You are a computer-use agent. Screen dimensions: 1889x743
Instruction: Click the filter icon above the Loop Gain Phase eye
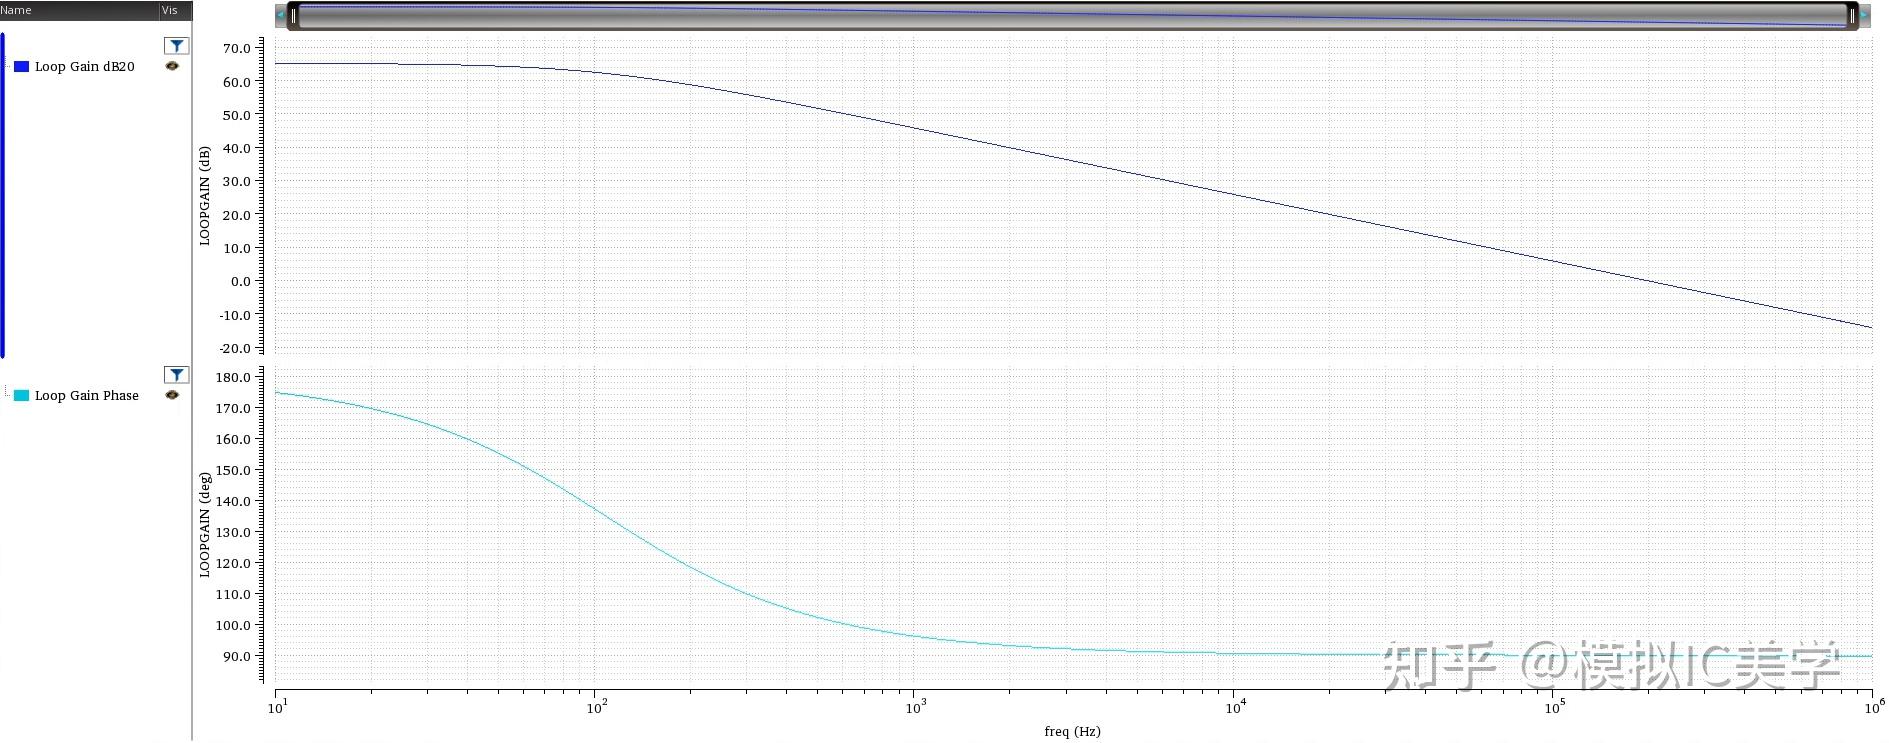(x=176, y=375)
